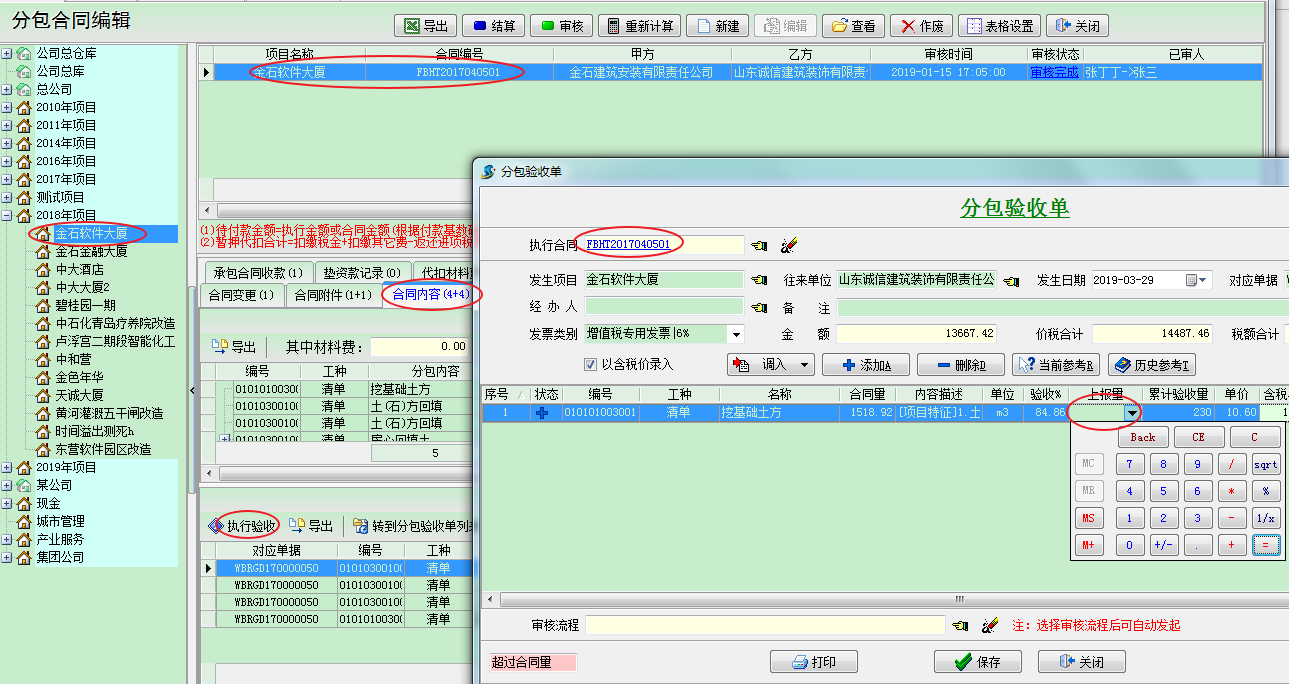Select 碧桂园一期 in the project tree
Screen dimensions: 1289x684
[85, 305]
